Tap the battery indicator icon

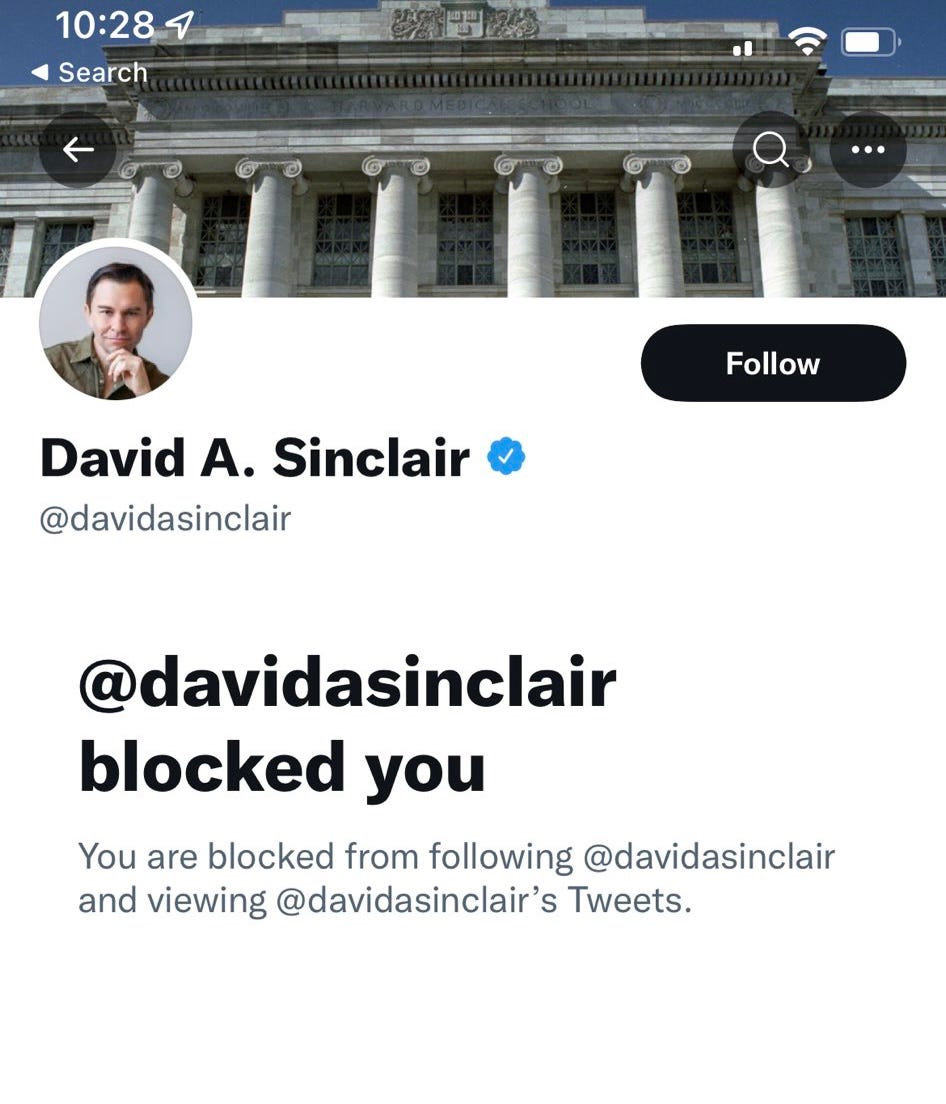point(871,42)
